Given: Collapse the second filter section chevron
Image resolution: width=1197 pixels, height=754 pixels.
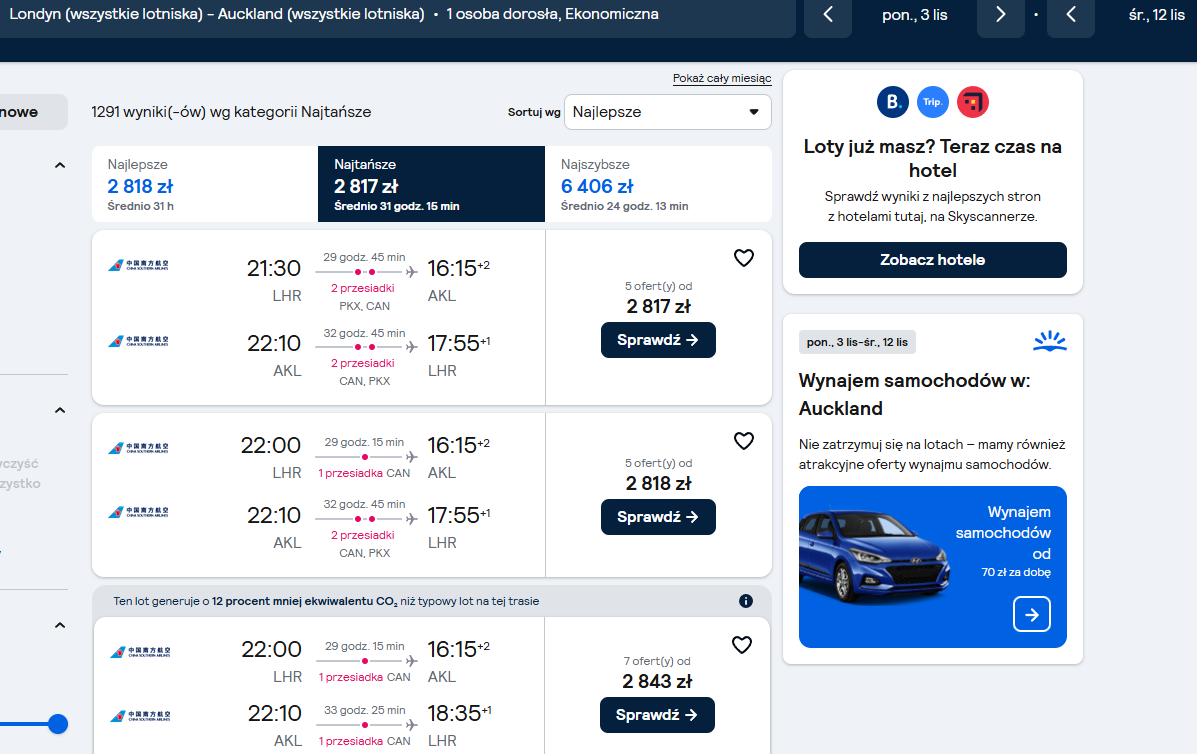Looking at the screenshot, I should (60, 411).
